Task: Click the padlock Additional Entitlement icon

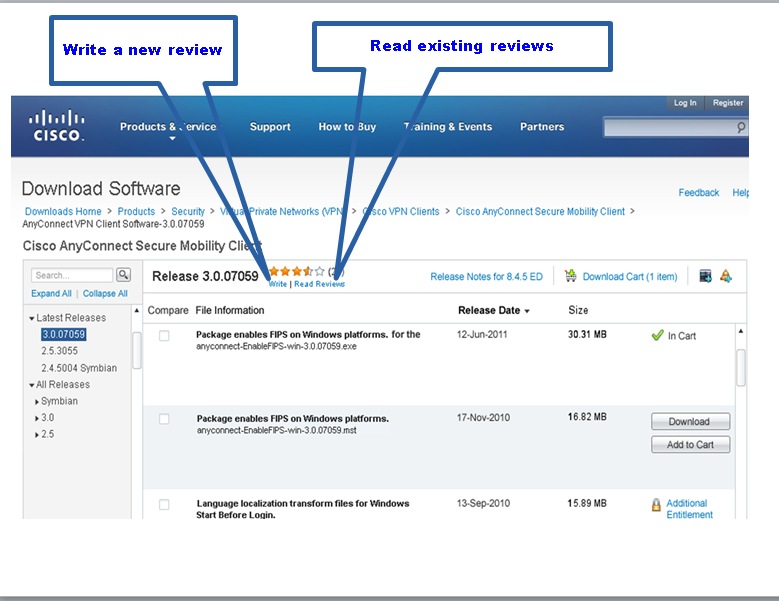Action: pos(656,505)
